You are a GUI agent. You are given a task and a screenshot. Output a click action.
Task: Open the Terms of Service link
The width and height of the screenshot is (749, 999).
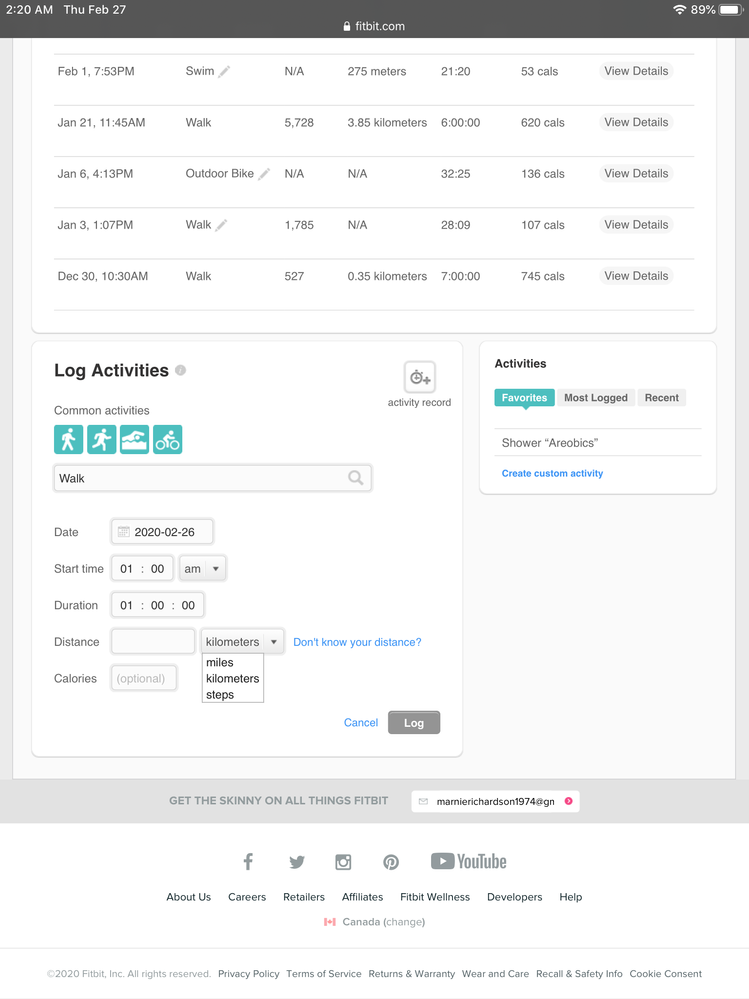[324, 974]
